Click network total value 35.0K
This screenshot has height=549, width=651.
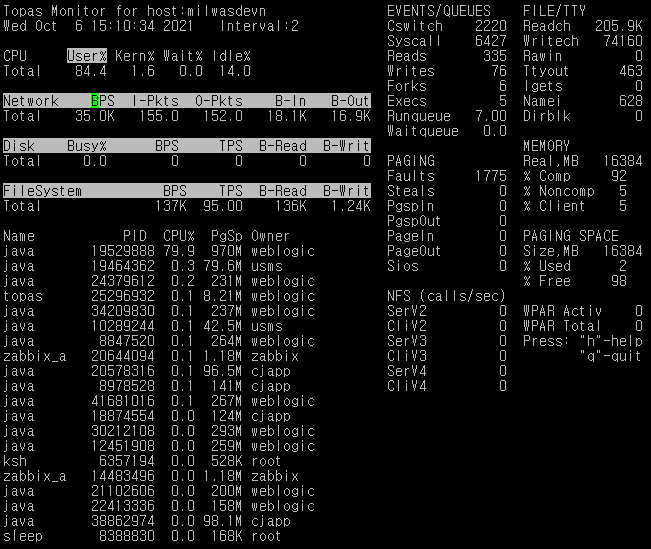95,116
